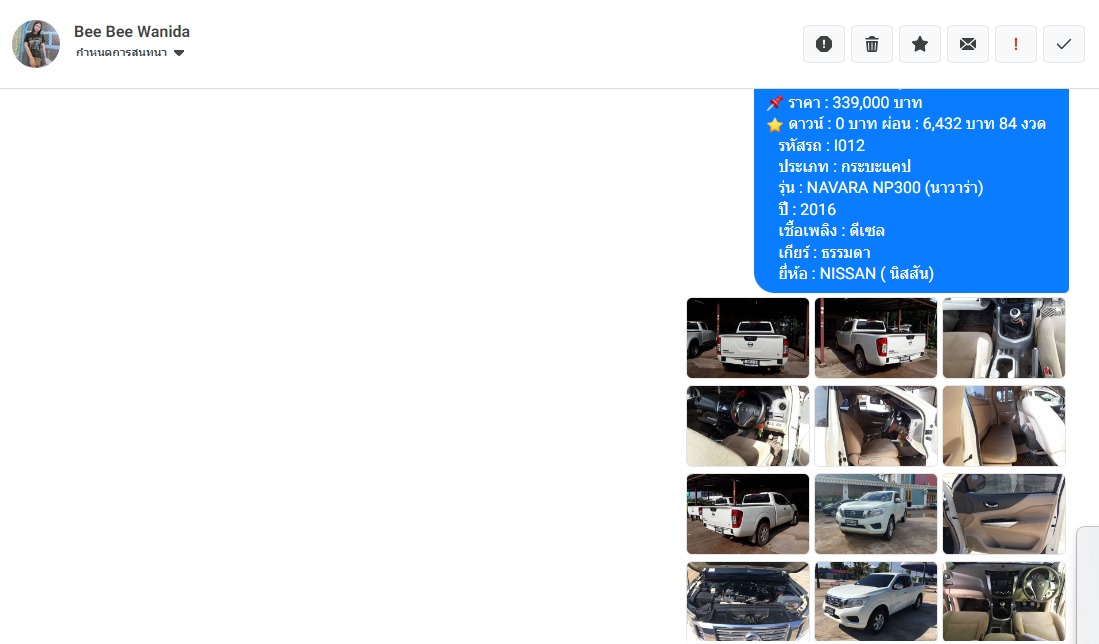Open rear view photo of white Navara

click(748, 338)
